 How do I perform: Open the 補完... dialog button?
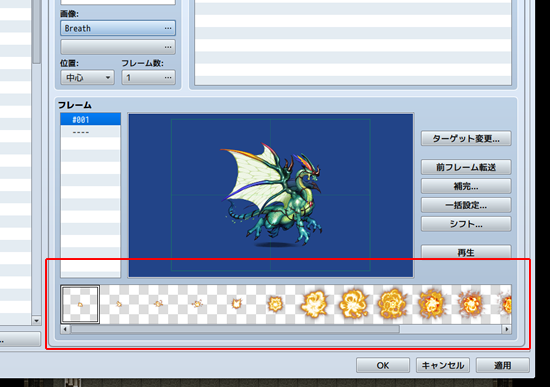click(x=466, y=186)
